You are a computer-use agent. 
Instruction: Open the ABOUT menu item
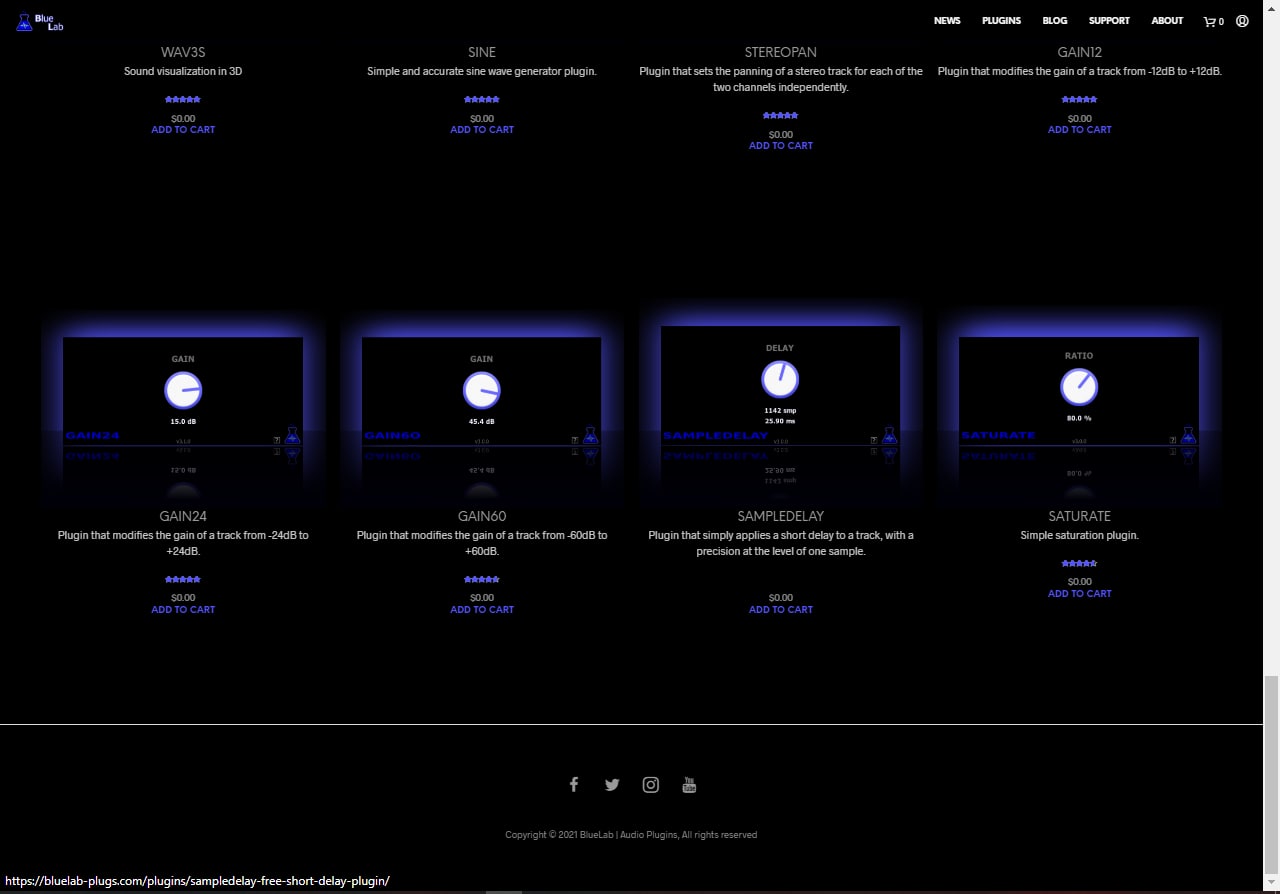[x=1167, y=21]
